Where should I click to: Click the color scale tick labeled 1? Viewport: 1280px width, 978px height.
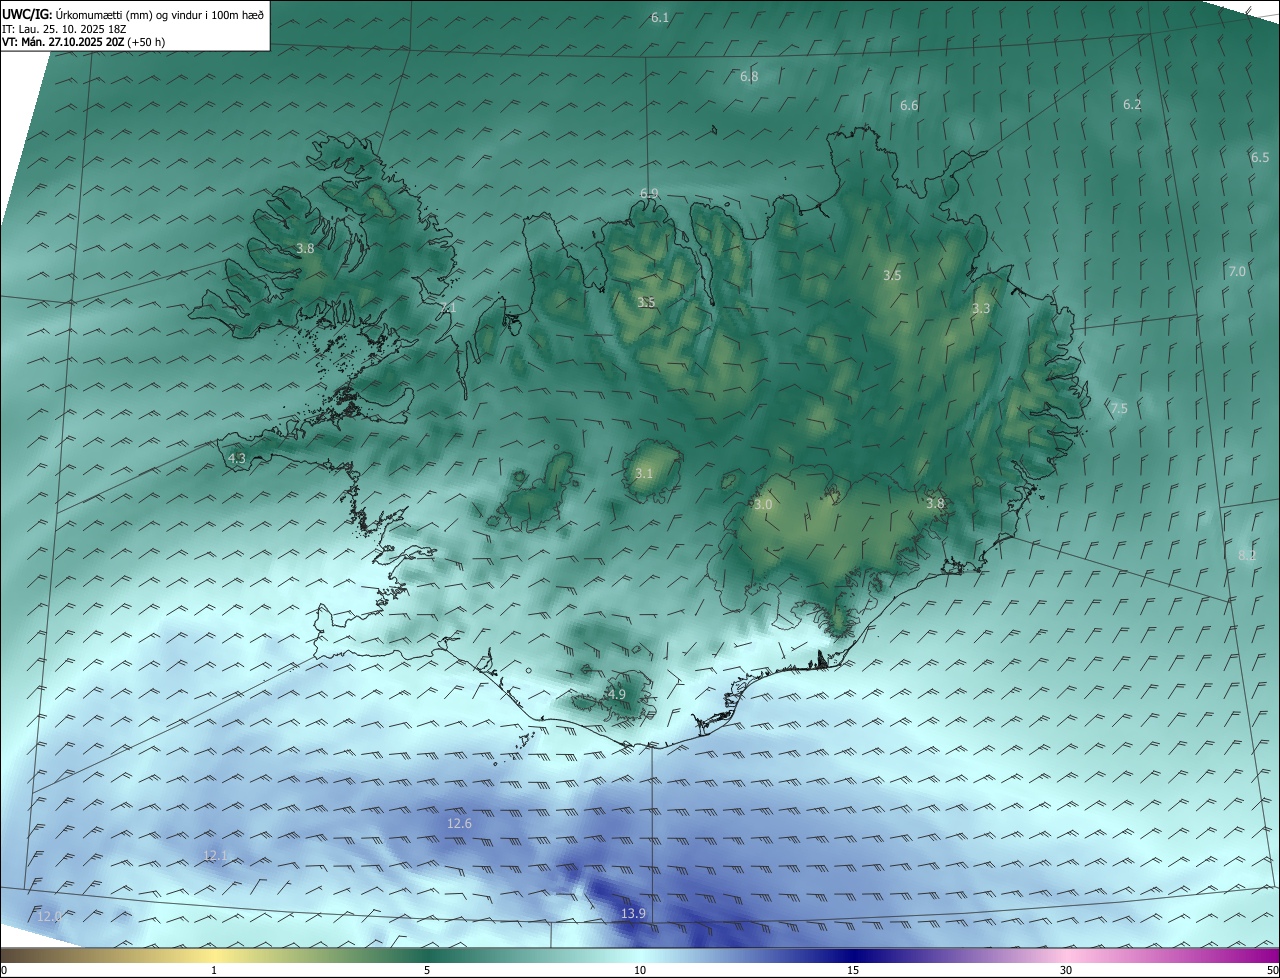tap(214, 970)
